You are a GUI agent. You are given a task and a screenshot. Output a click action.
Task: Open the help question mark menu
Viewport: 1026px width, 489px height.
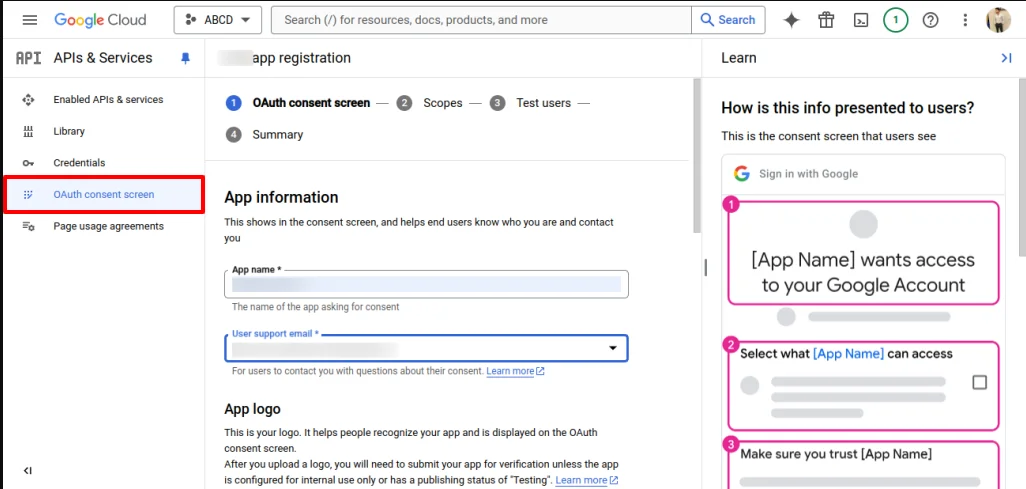[x=930, y=20]
